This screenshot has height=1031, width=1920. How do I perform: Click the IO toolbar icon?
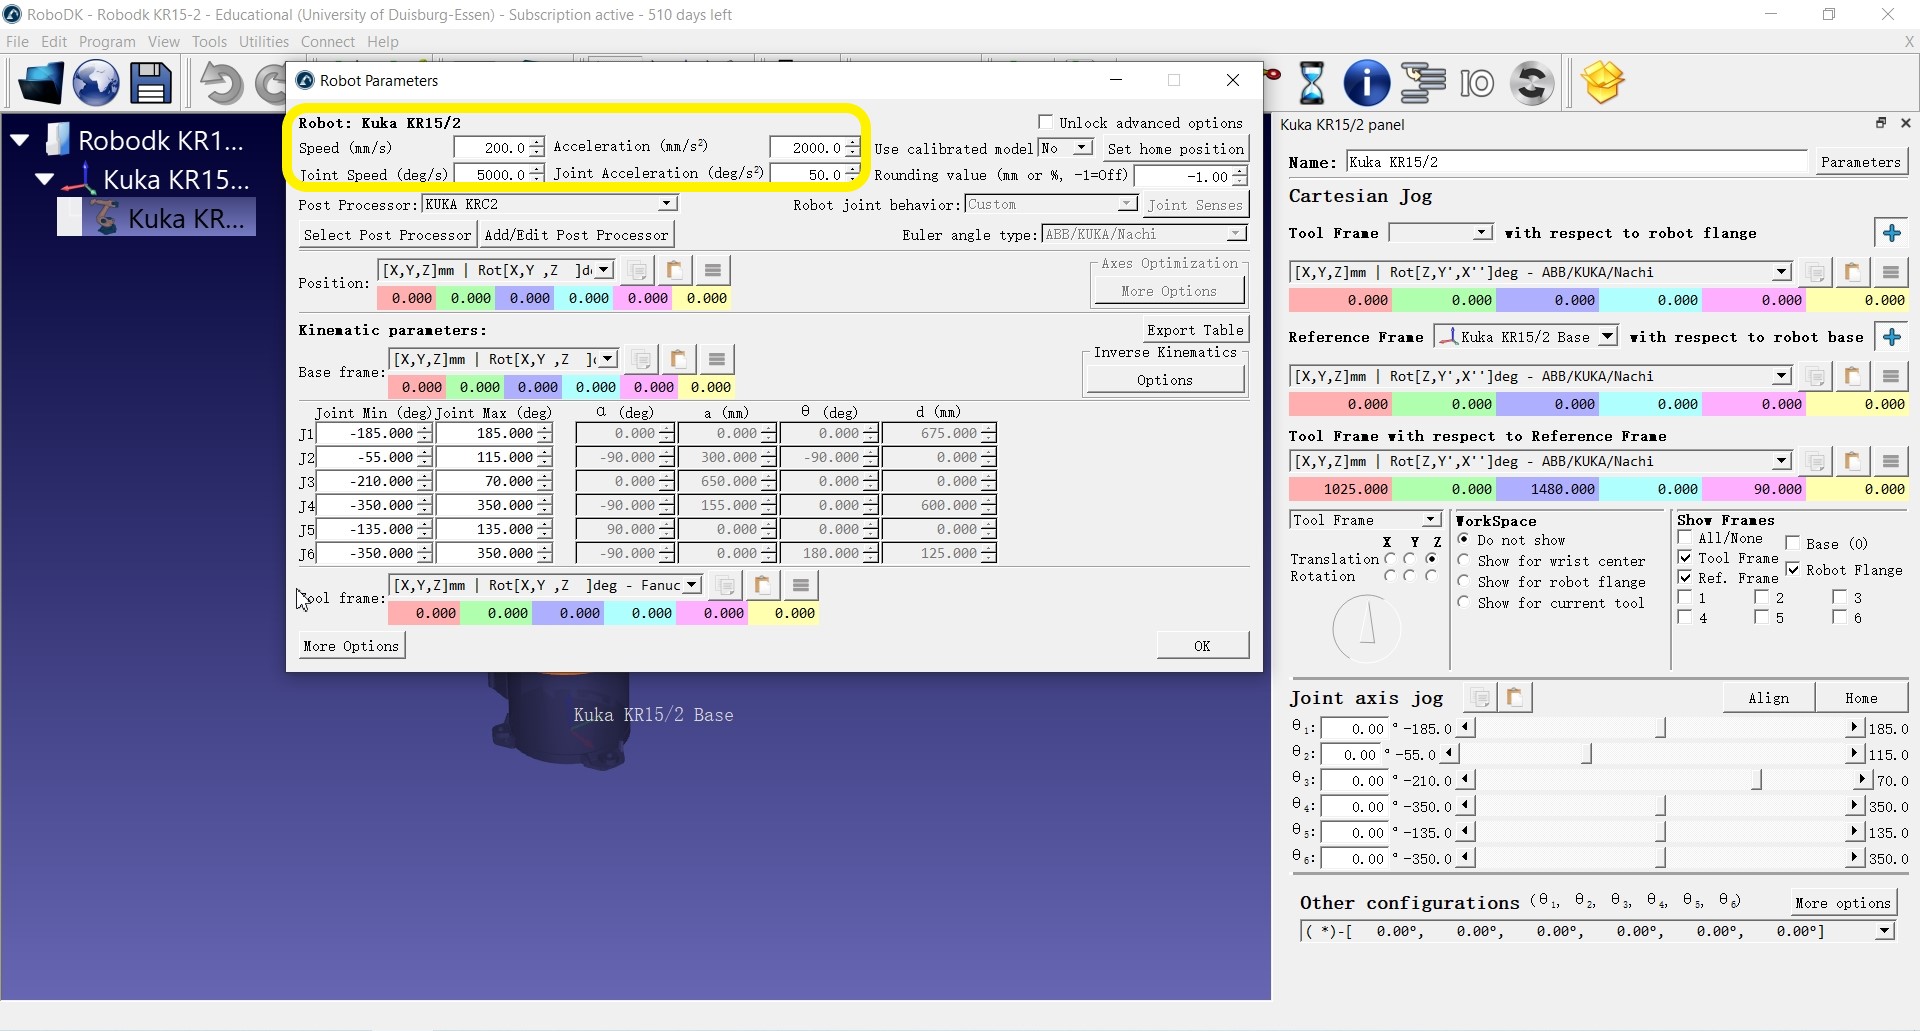1477,83
